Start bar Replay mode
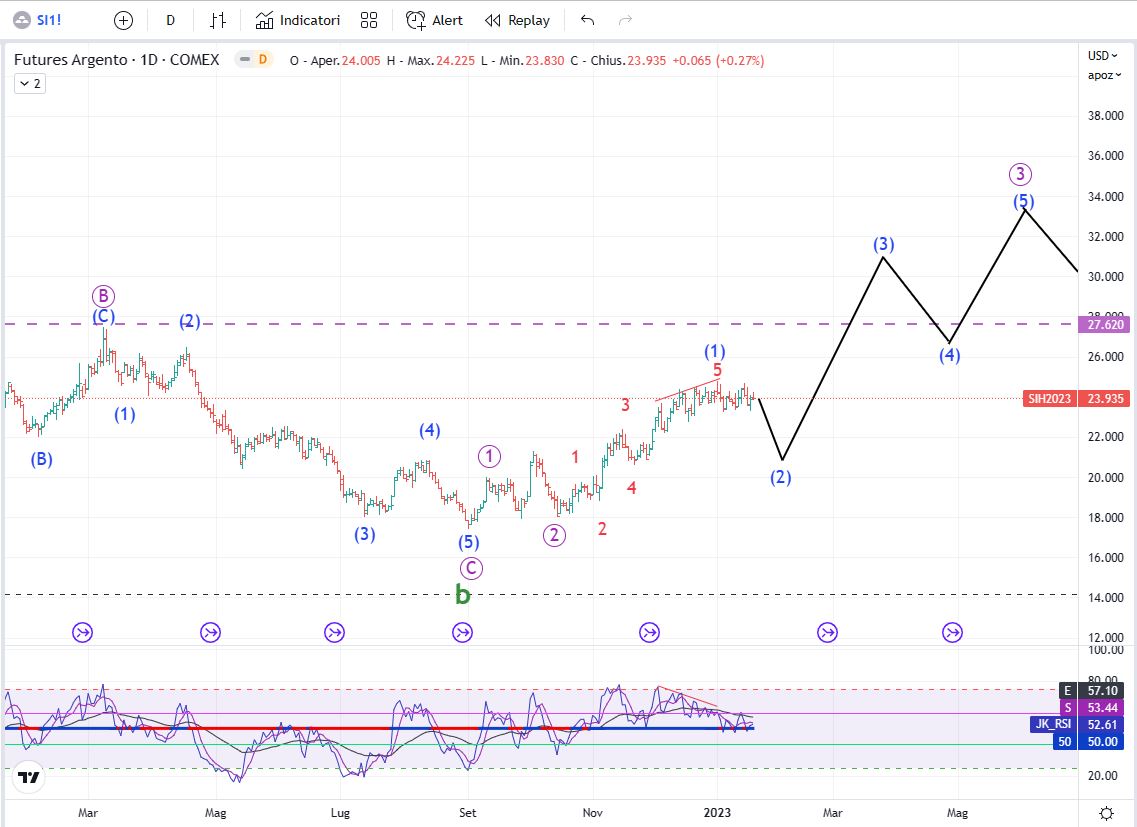 click(x=517, y=20)
